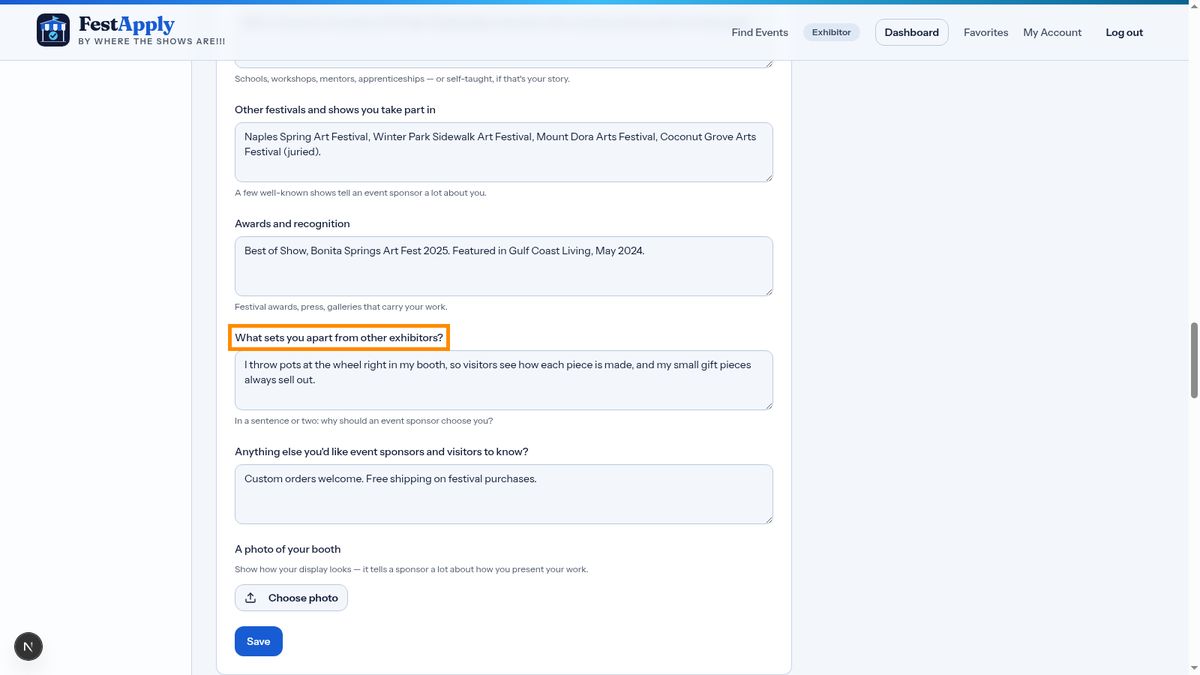Focus the anything else you'd like text area
The height and width of the screenshot is (675, 1200).
[x=504, y=494]
